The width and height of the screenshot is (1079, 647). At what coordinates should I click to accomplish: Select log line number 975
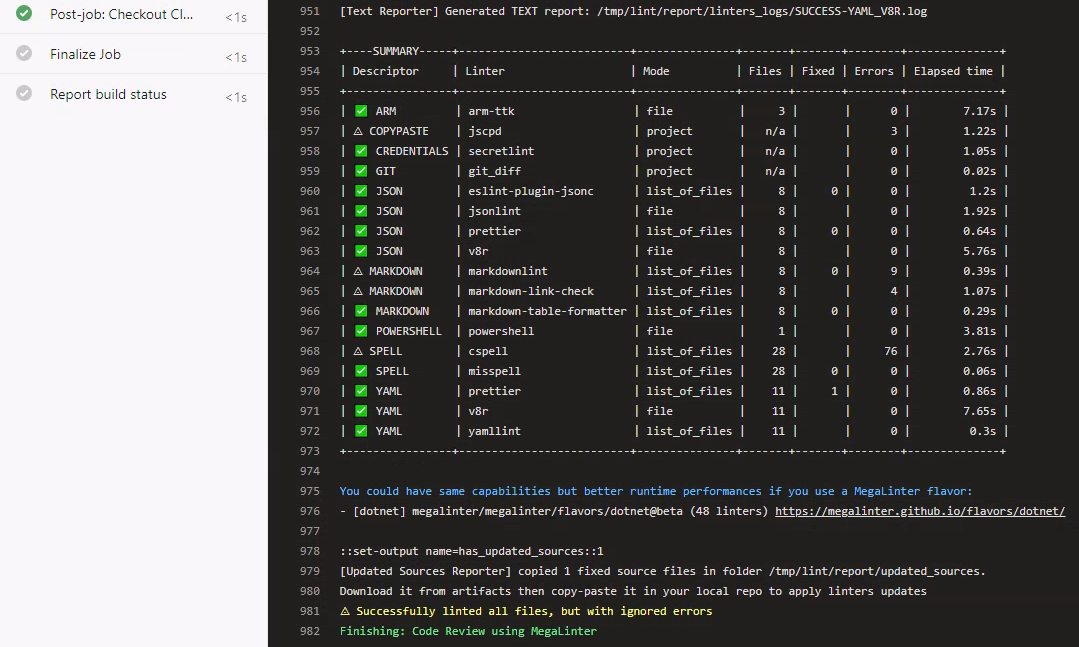[309, 490]
